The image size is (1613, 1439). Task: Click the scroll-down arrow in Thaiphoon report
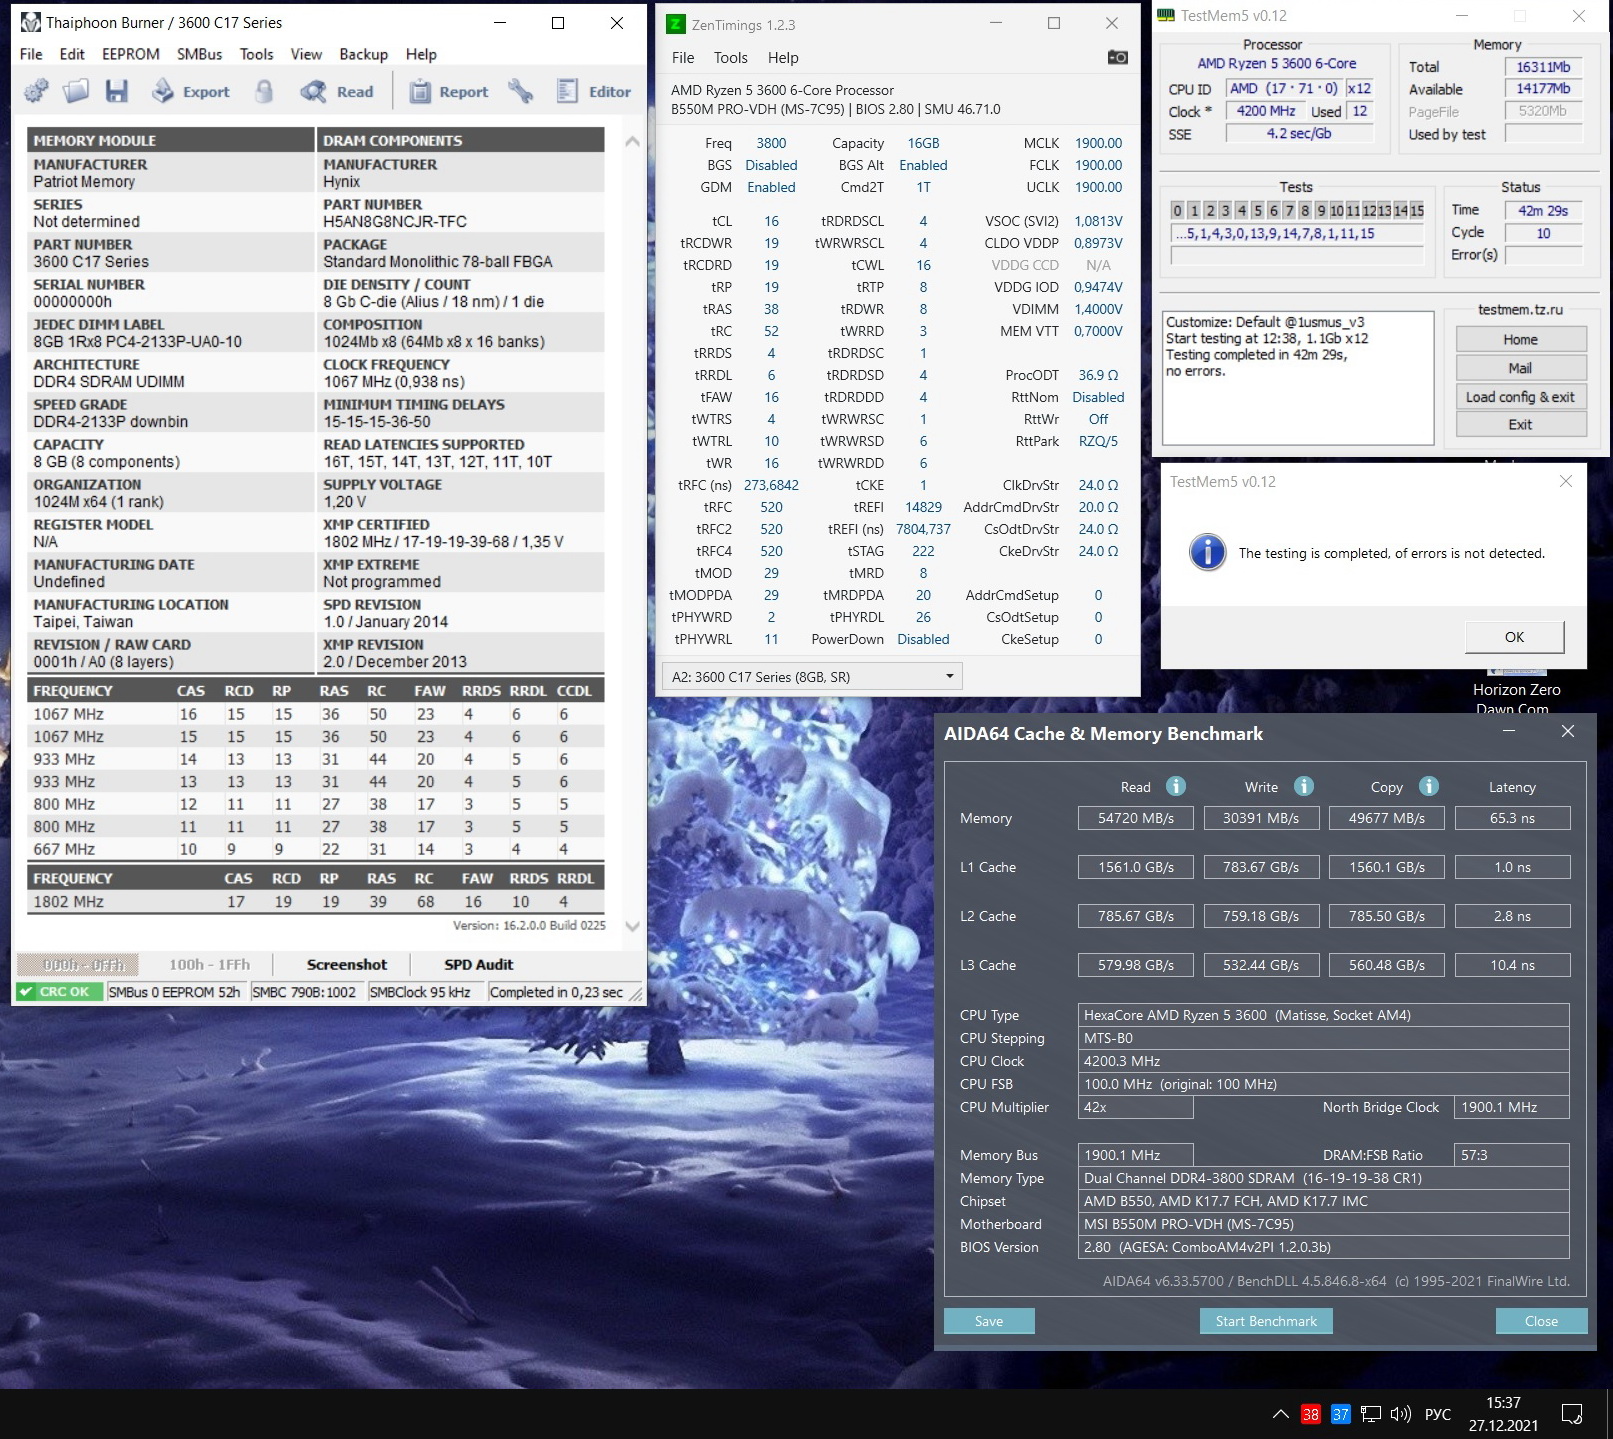(632, 927)
